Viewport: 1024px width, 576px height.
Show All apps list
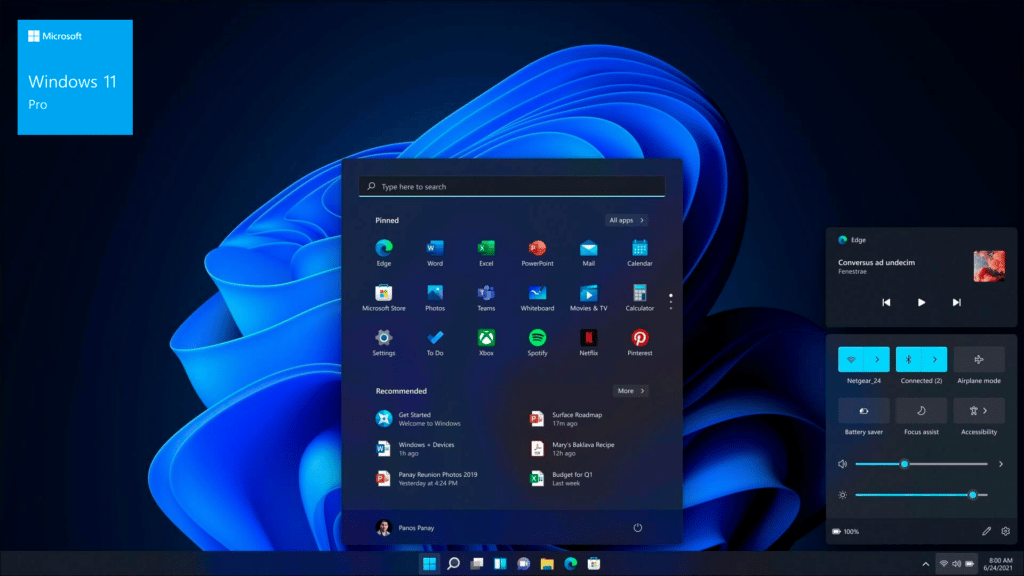(626, 220)
